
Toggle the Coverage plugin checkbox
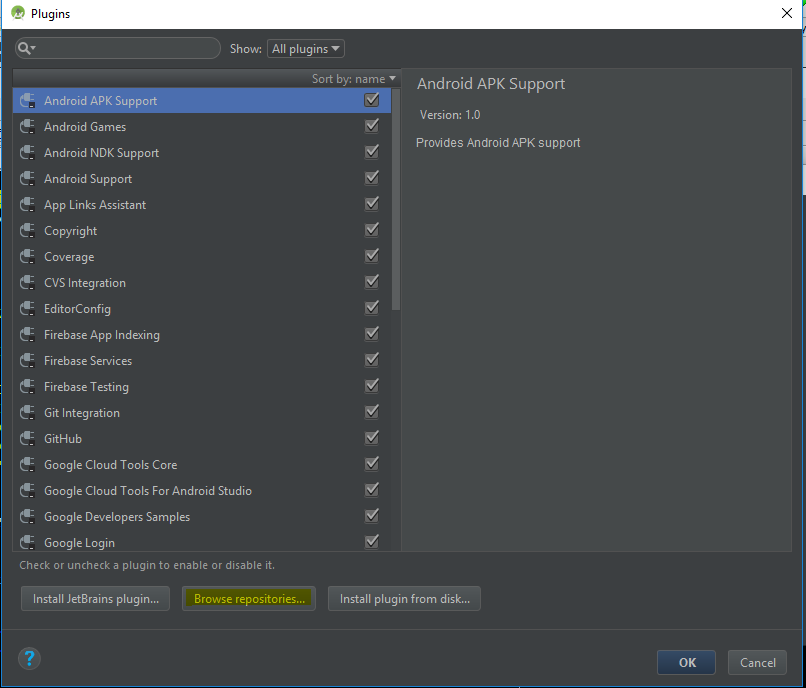[372, 256]
